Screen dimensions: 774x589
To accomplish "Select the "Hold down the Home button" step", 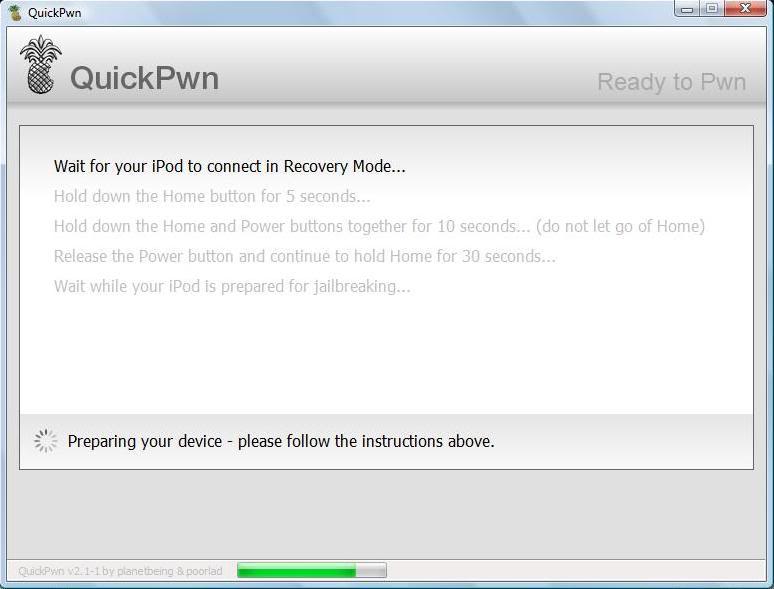I will pyautogui.click(x=212, y=196).
